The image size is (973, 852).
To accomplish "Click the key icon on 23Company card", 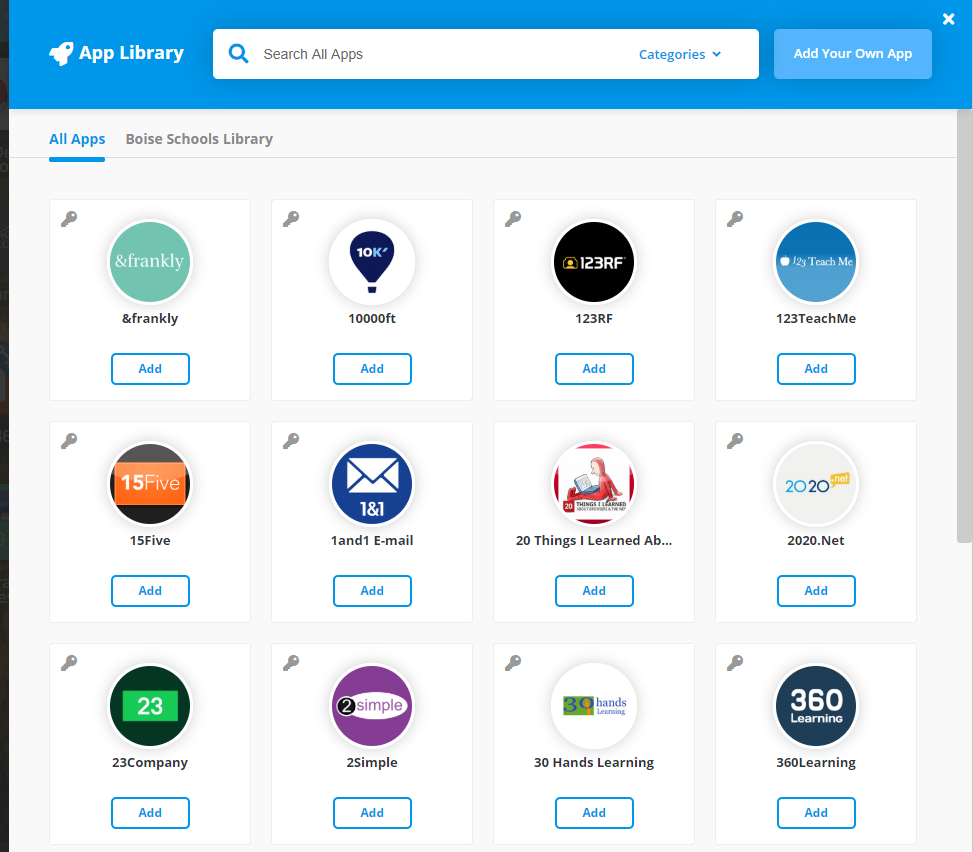I will (69, 663).
